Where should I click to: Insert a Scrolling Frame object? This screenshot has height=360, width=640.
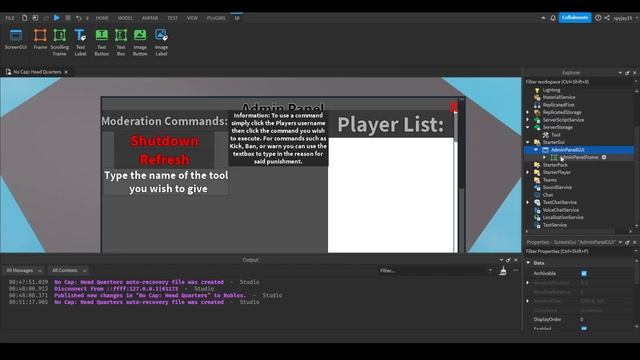point(60,42)
